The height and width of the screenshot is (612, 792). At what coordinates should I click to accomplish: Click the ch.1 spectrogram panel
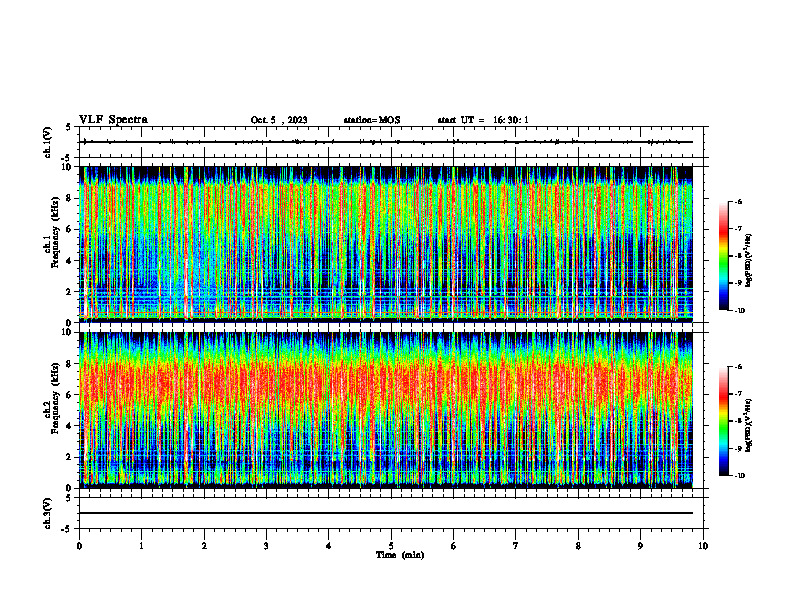(386, 244)
